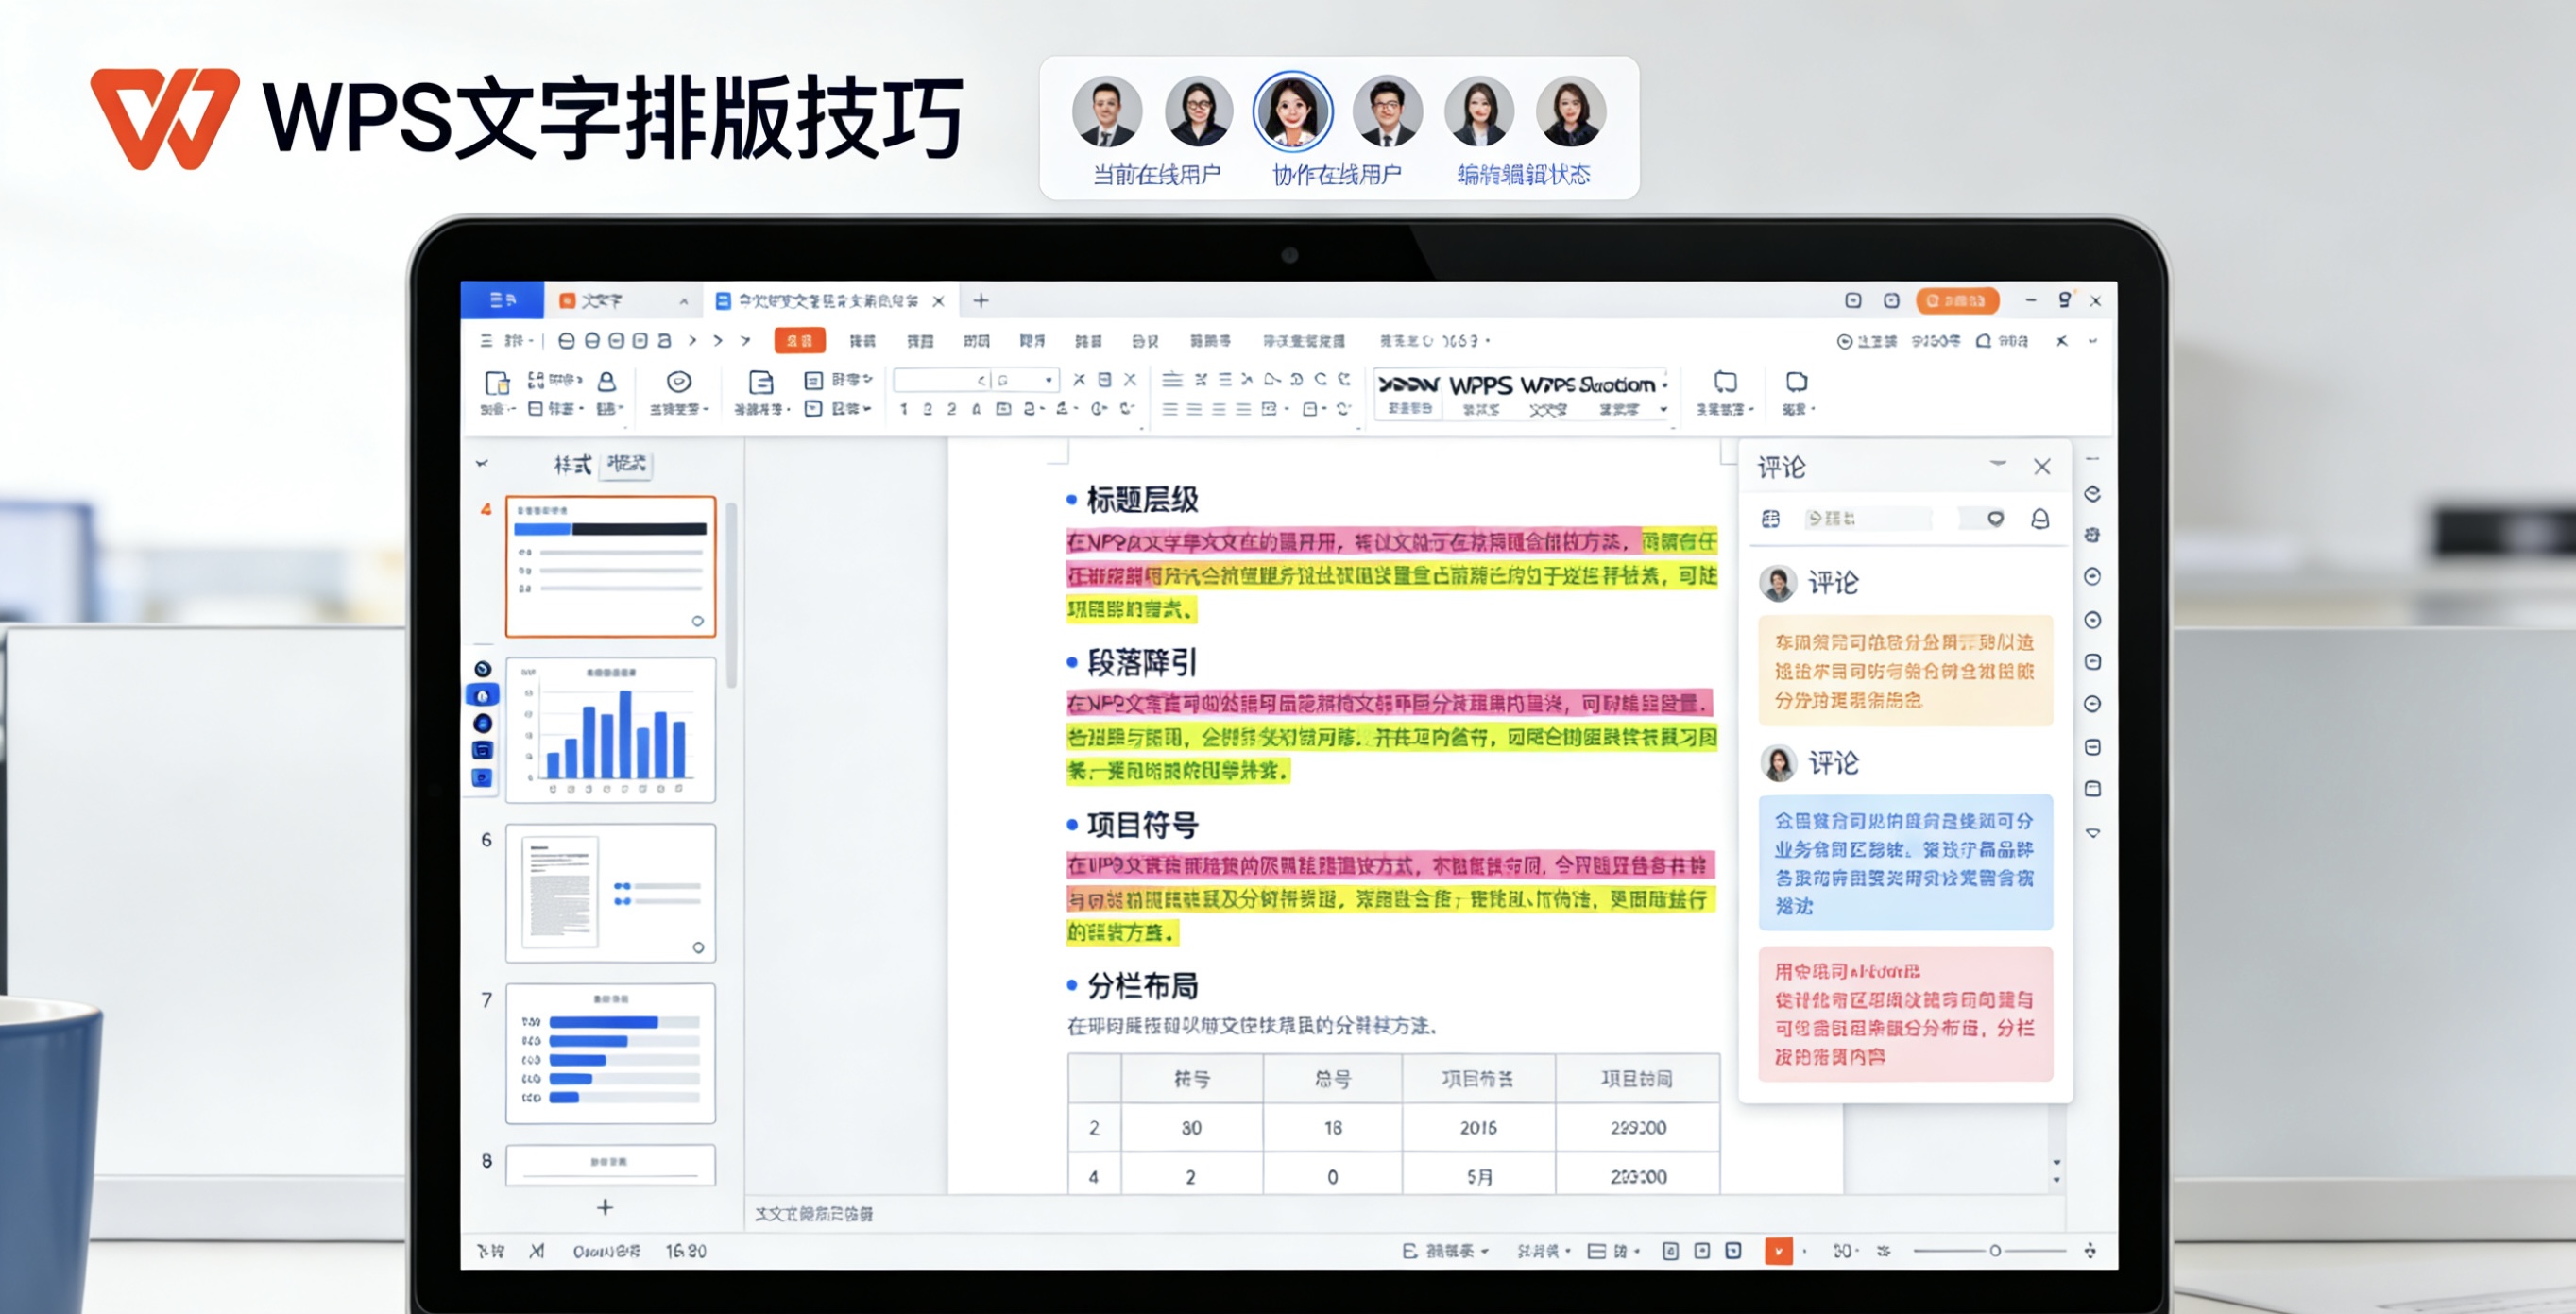Select page thumbnail 6 in the left panel
This screenshot has width=2576, height=1314.
[x=610, y=893]
